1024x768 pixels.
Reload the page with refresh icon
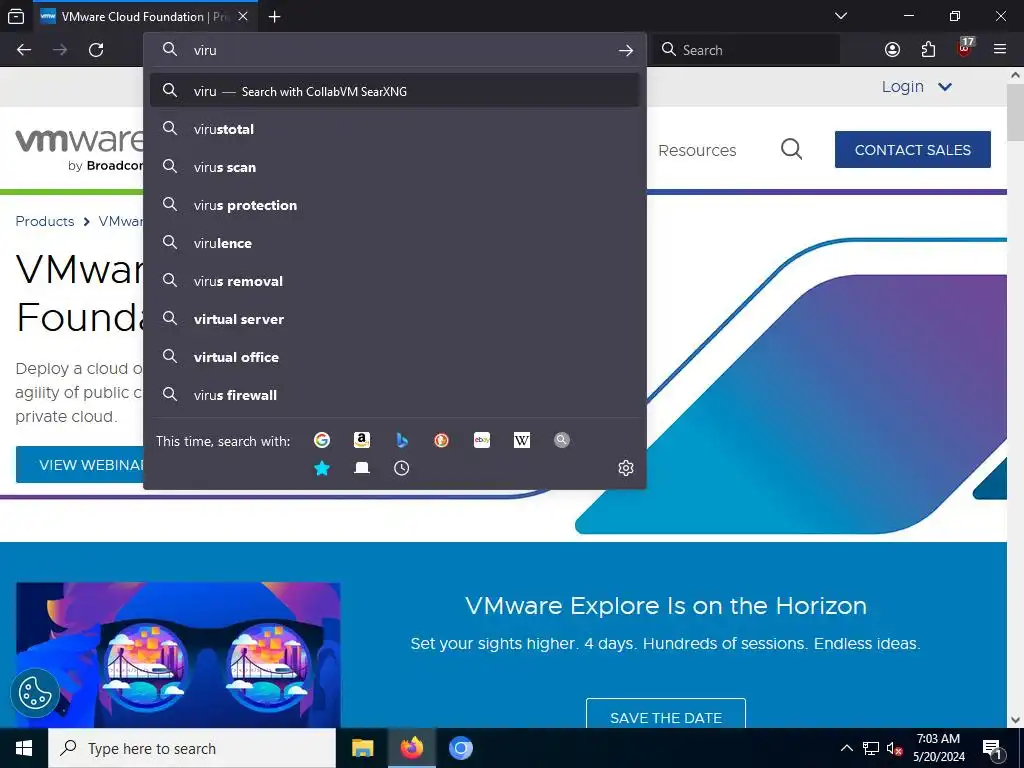coord(96,50)
